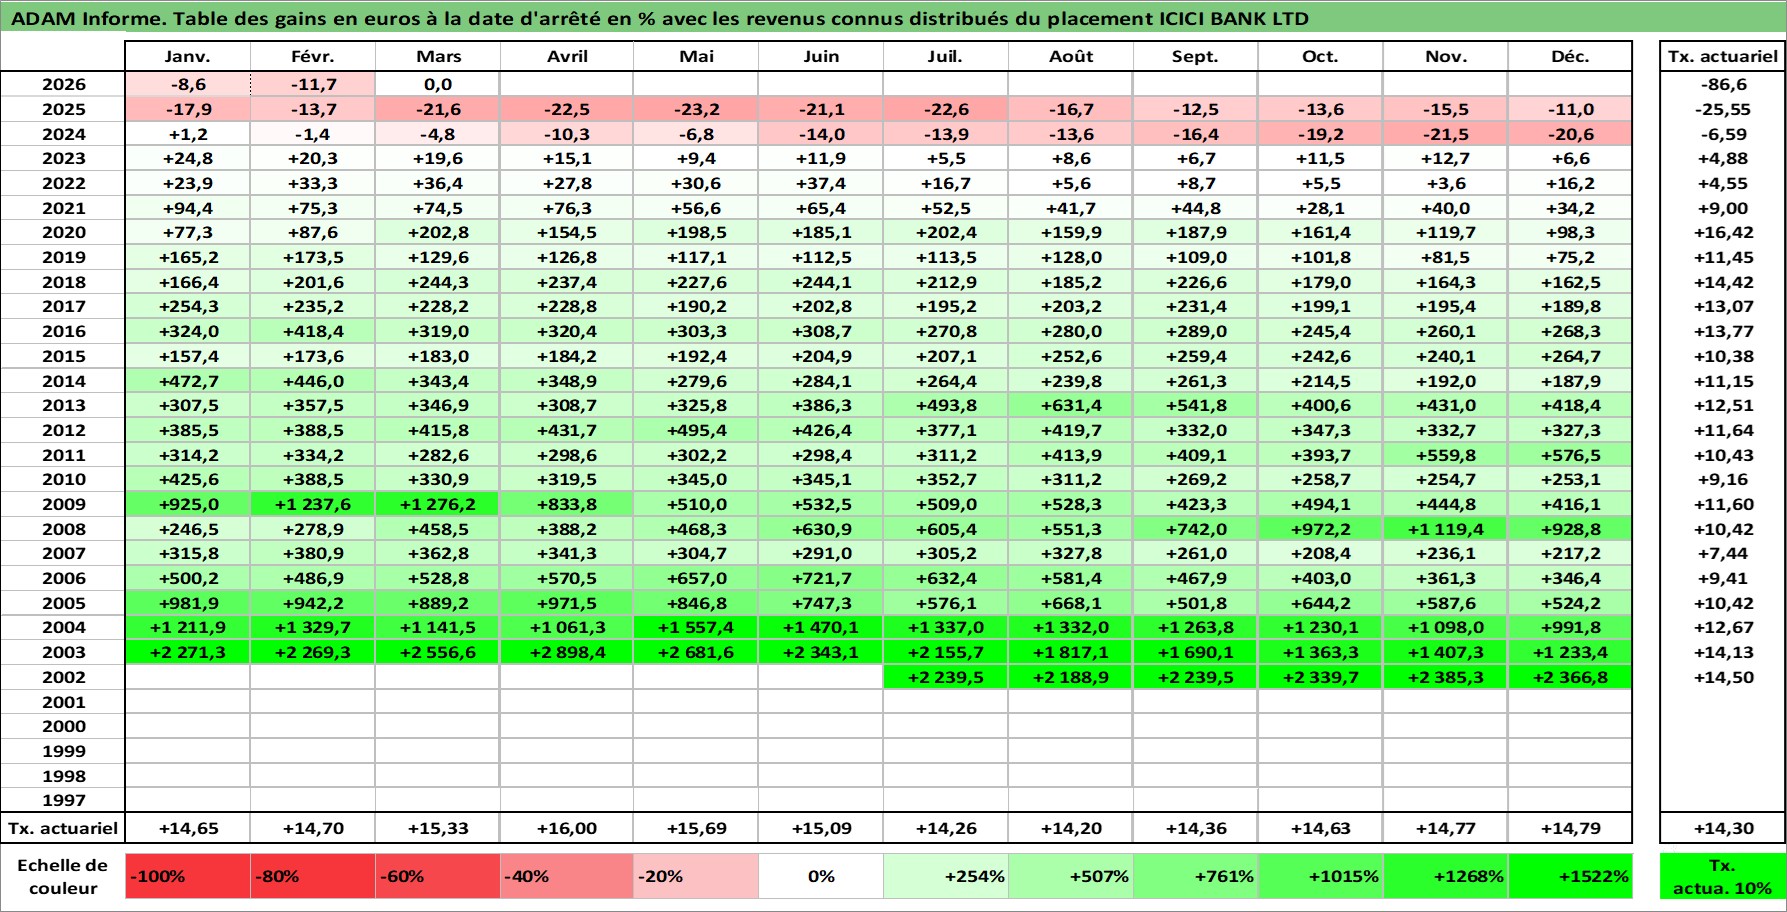Click the cell with value +2 898,4
This screenshot has width=1787, height=912.
pyautogui.click(x=567, y=652)
